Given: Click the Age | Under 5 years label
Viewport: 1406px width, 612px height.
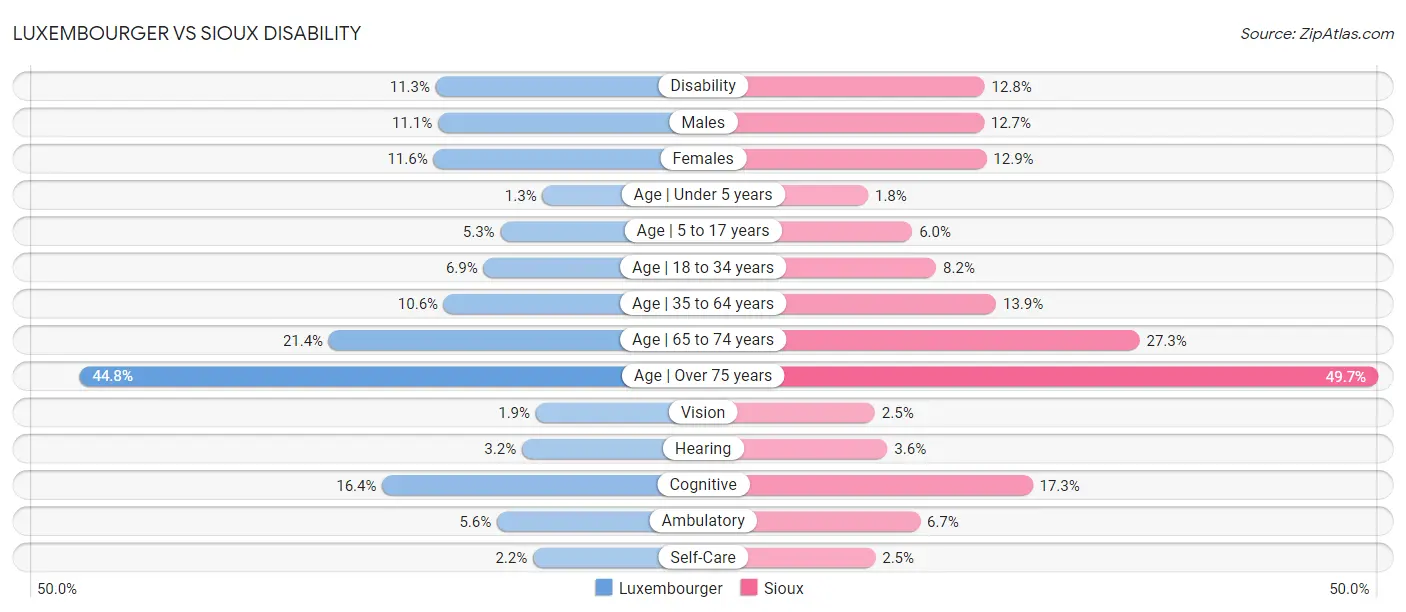Looking at the screenshot, I should tap(703, 195).
